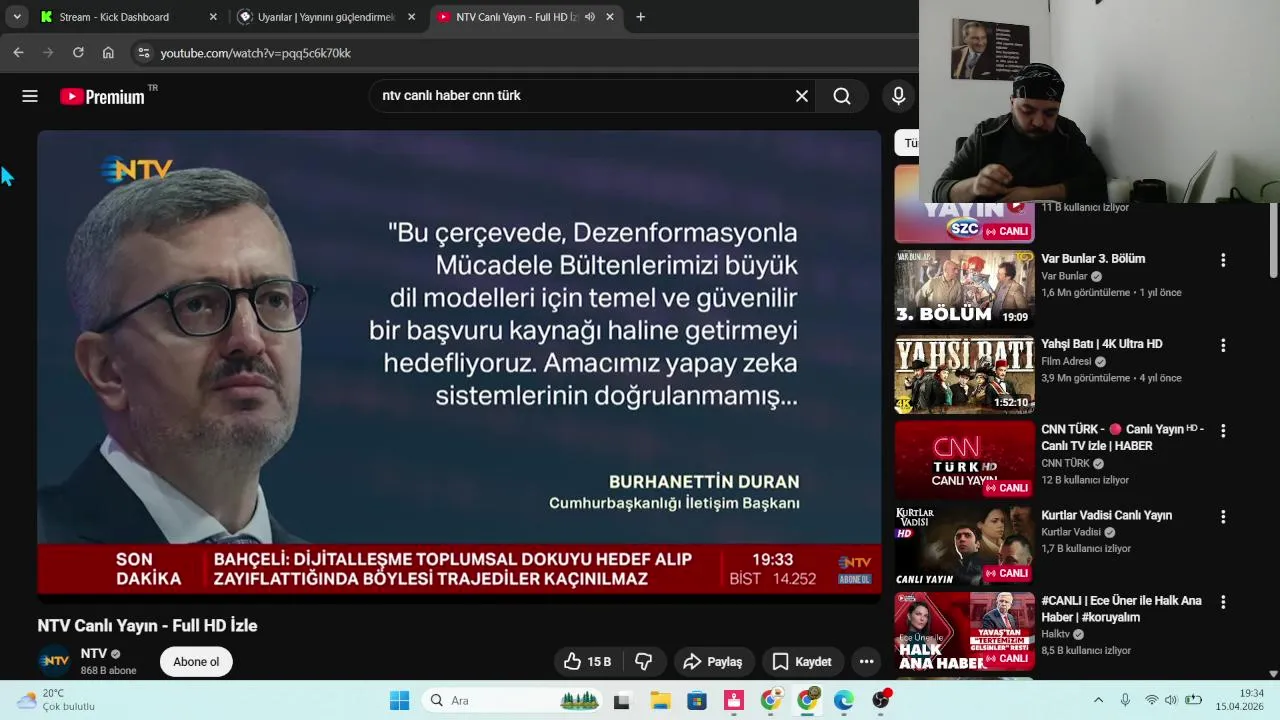This screenshot has height=720, width=1280.
Task: Show hidden system tray icons
Action: [x=1098, y=700]
